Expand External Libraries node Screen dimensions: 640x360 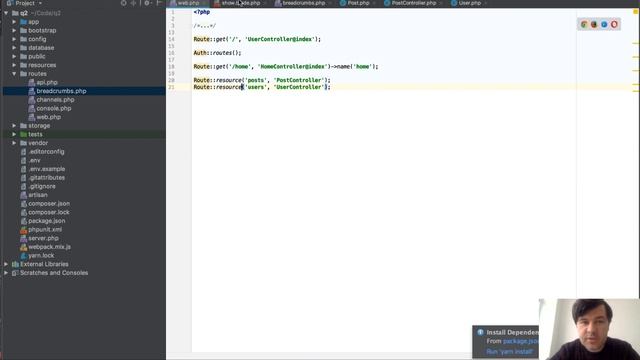6,264
